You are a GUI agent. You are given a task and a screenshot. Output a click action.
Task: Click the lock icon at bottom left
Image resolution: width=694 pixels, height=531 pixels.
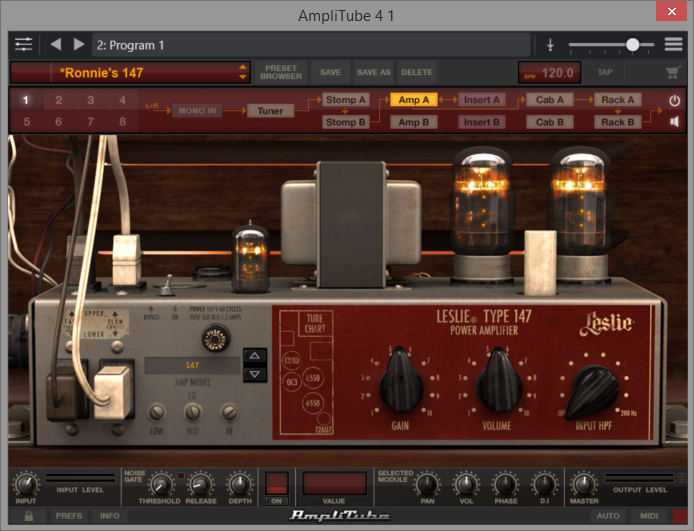pyautogui.click(x=29, y=516)
